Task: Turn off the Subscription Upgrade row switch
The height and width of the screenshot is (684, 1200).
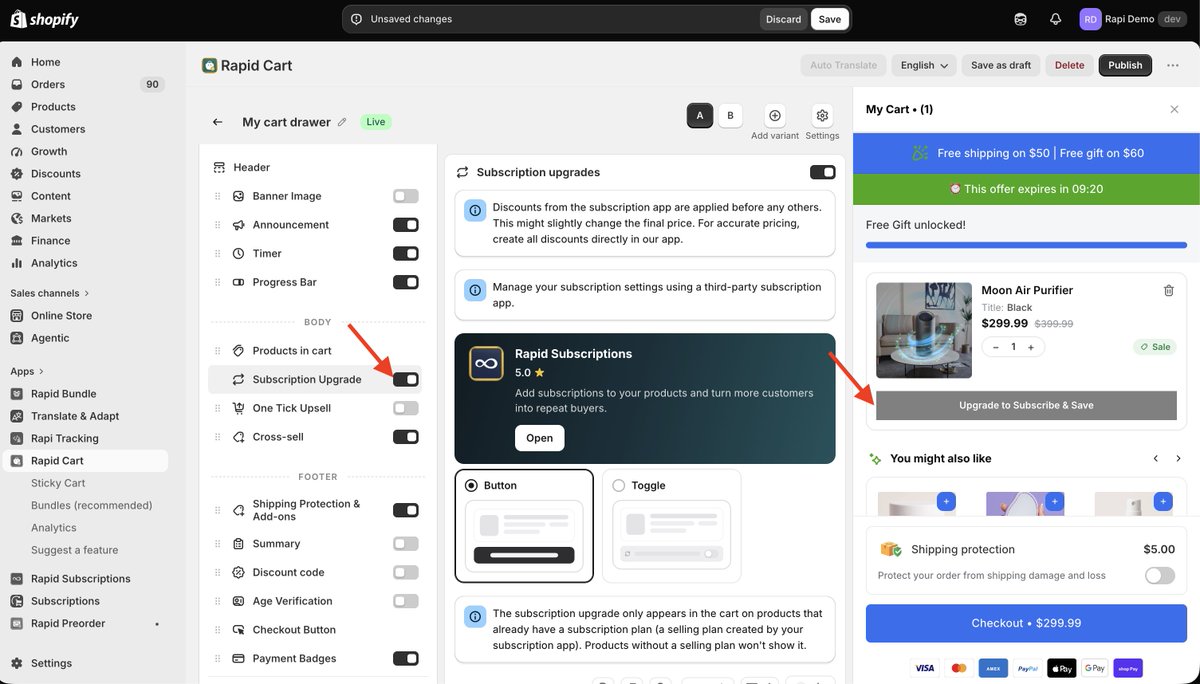Action: 405,379
